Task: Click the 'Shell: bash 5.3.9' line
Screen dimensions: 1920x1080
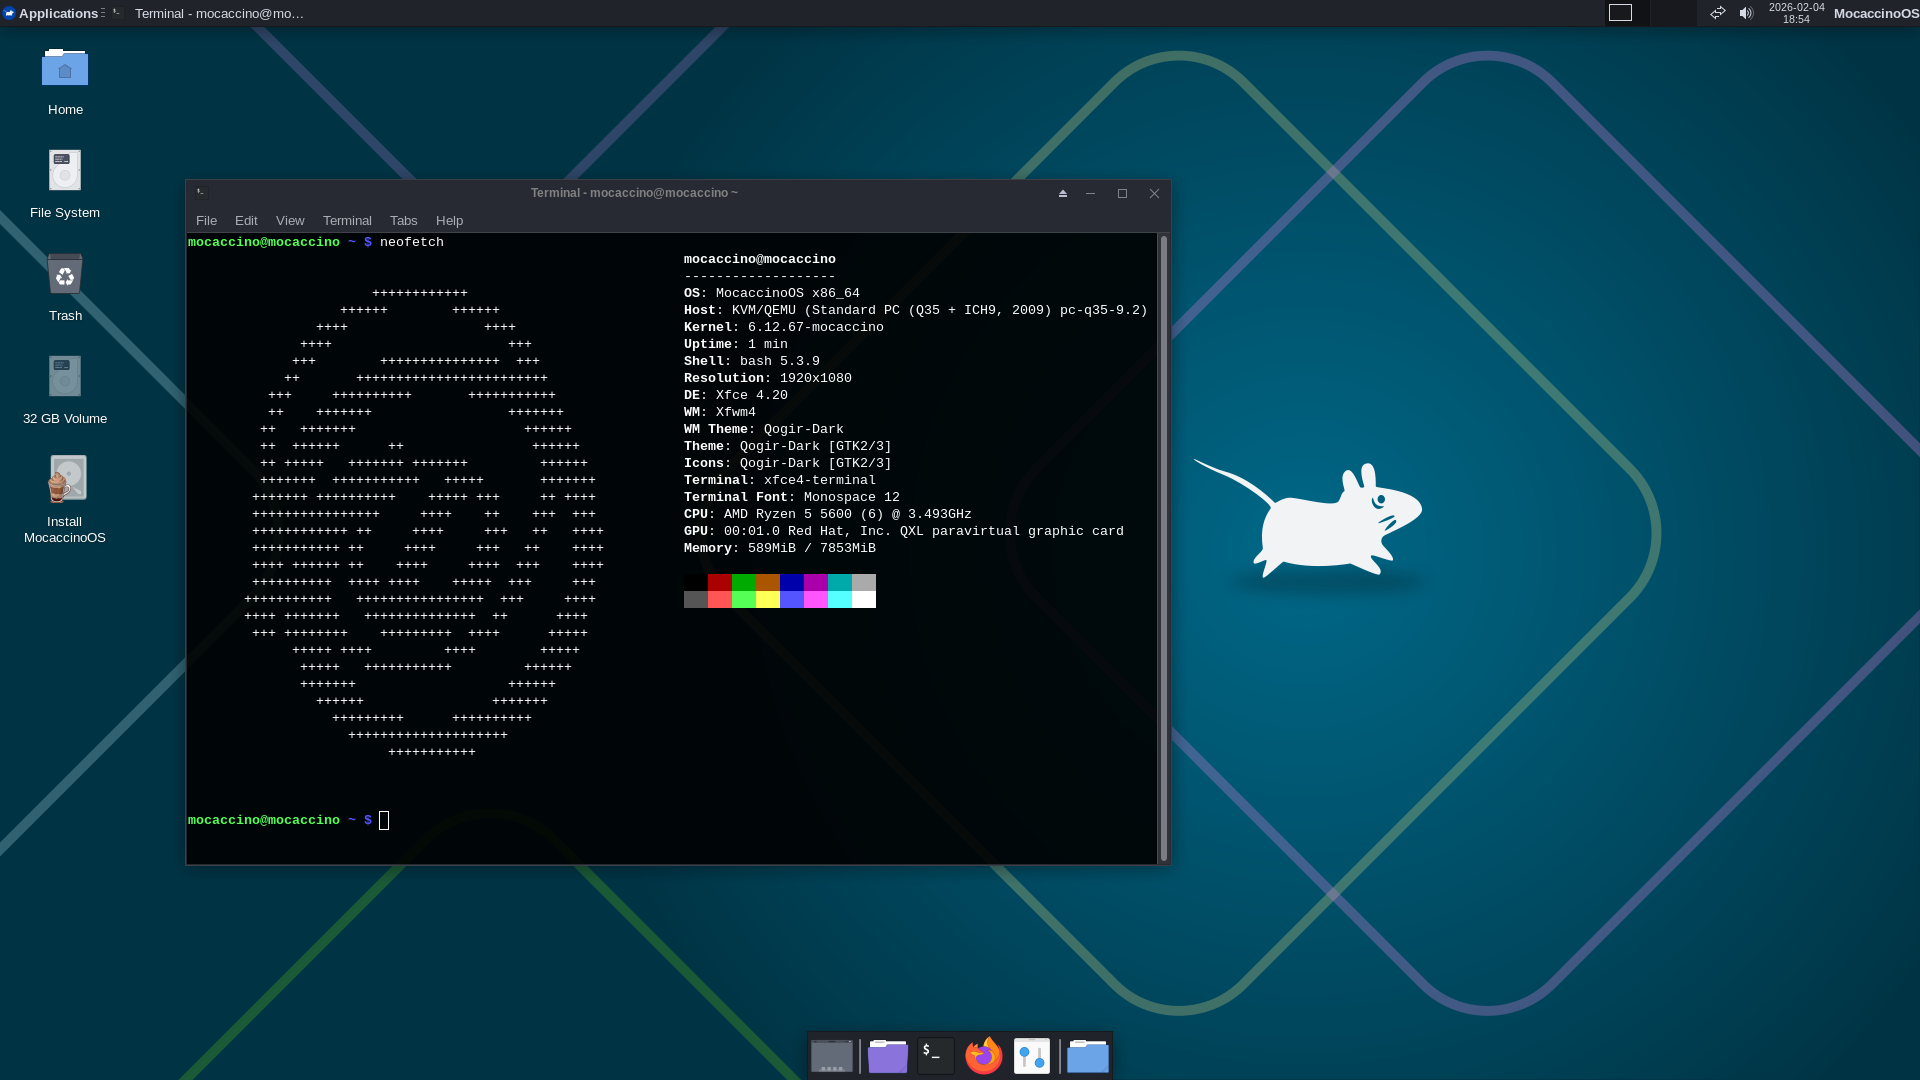Action: click(x=752, y=361)
